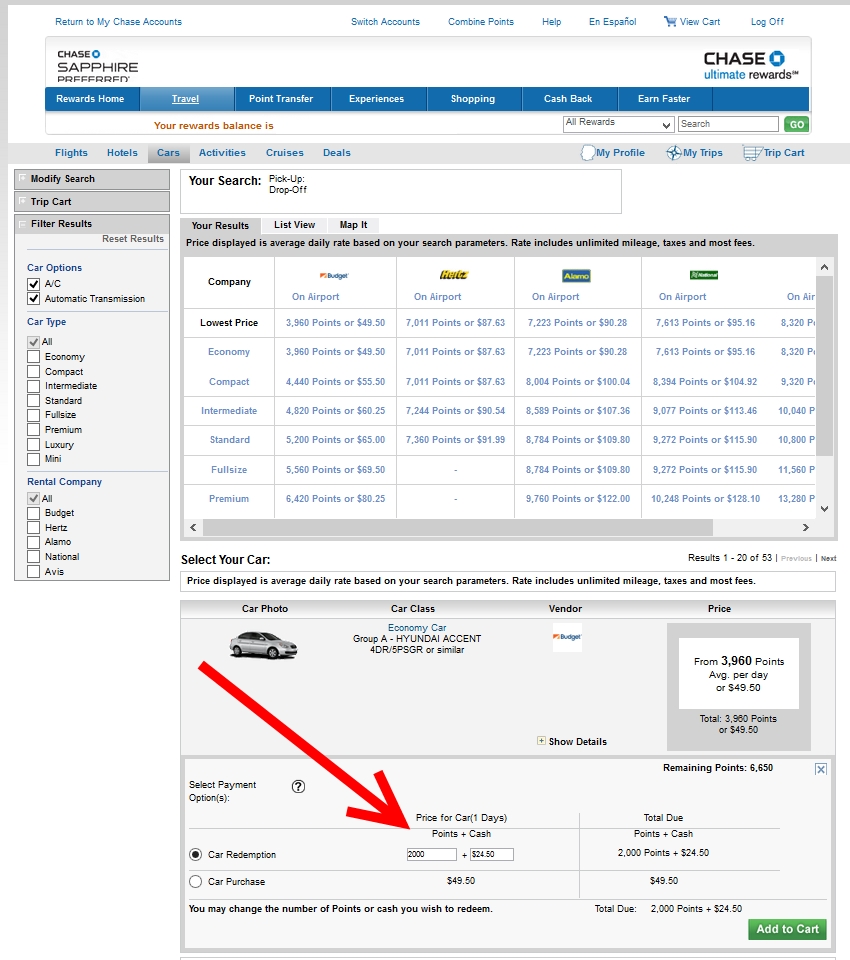850x960 pixels.
Task: Click the Hertz logo in comparison table
Action: tap(454, 275)
